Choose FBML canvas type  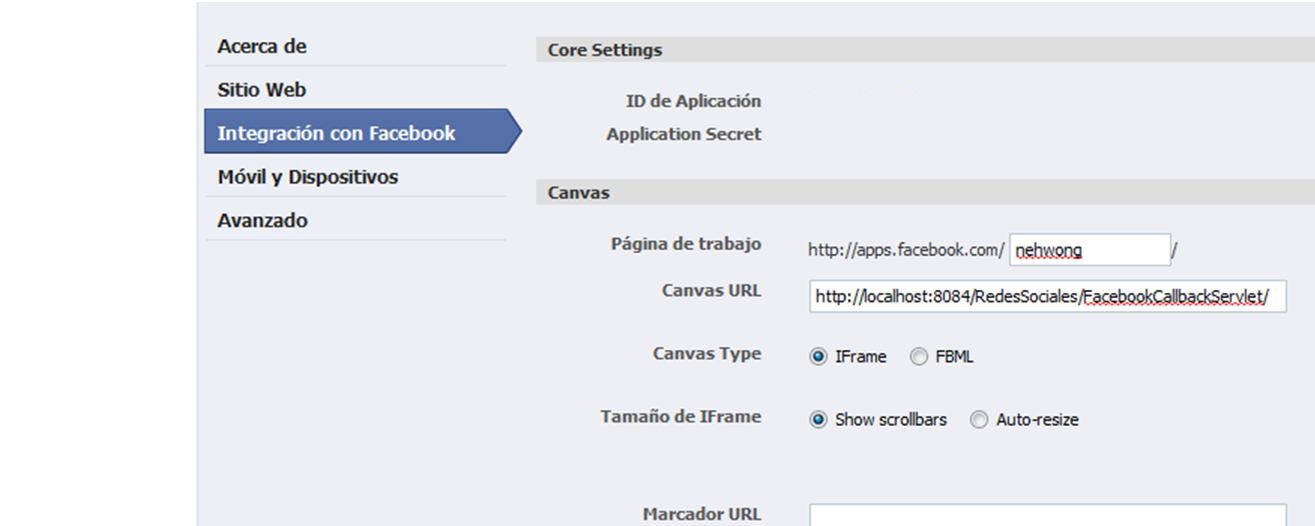click(x=919, y=357)
